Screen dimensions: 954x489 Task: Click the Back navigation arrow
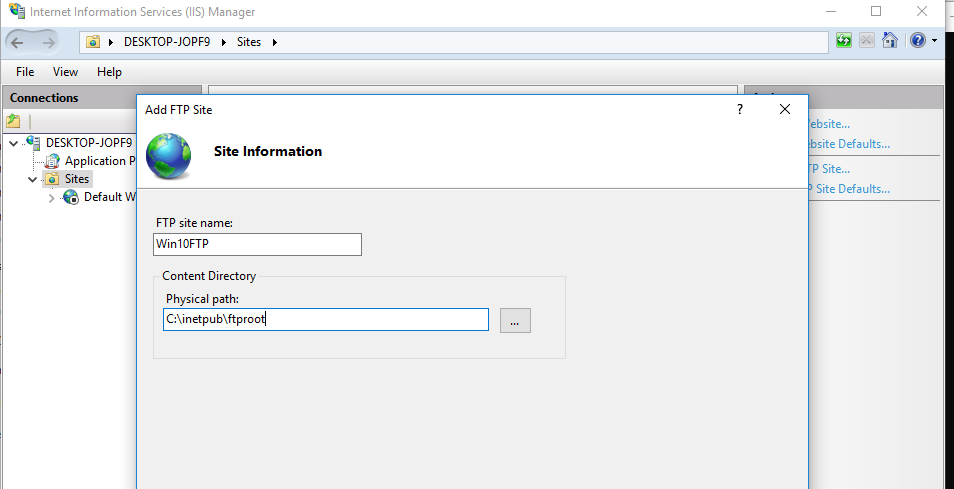pyautogui.click(x=19, y=41)
